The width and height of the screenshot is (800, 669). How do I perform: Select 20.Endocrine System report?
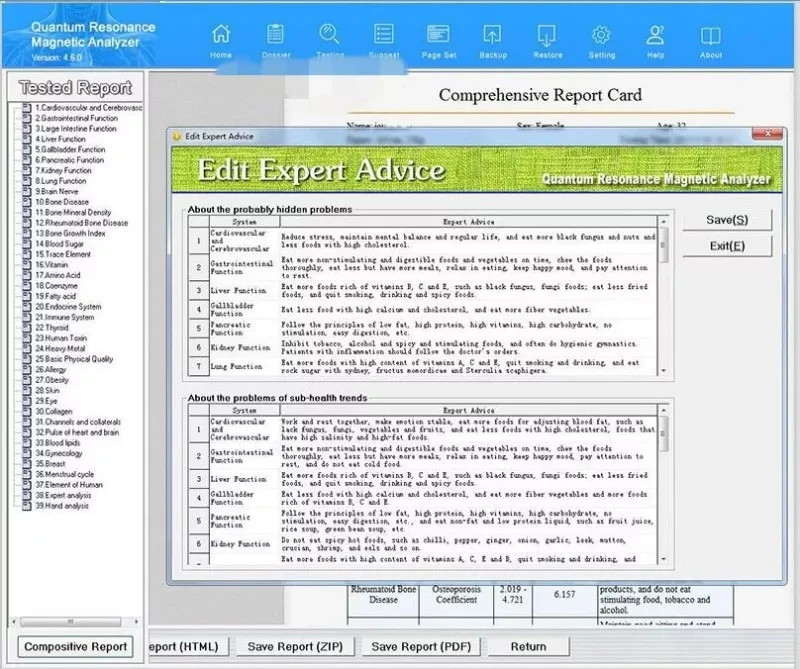tap(68, 307)
